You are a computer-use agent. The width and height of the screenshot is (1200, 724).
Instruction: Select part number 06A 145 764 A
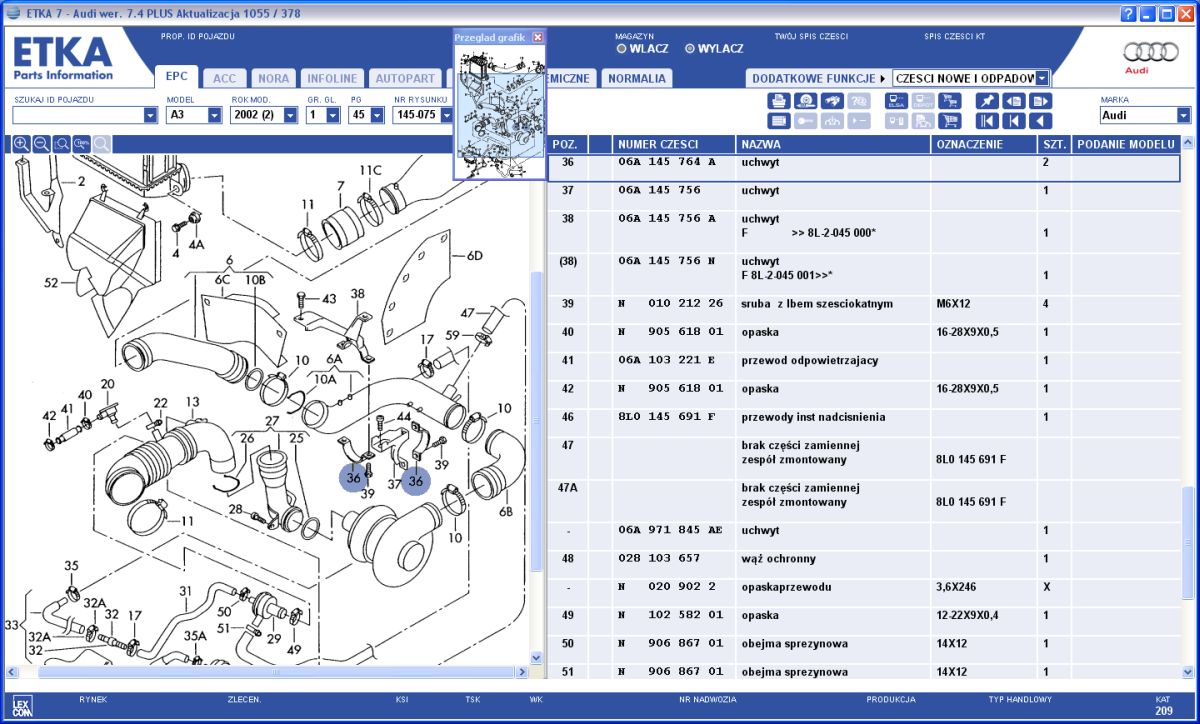tap(667, 162)
